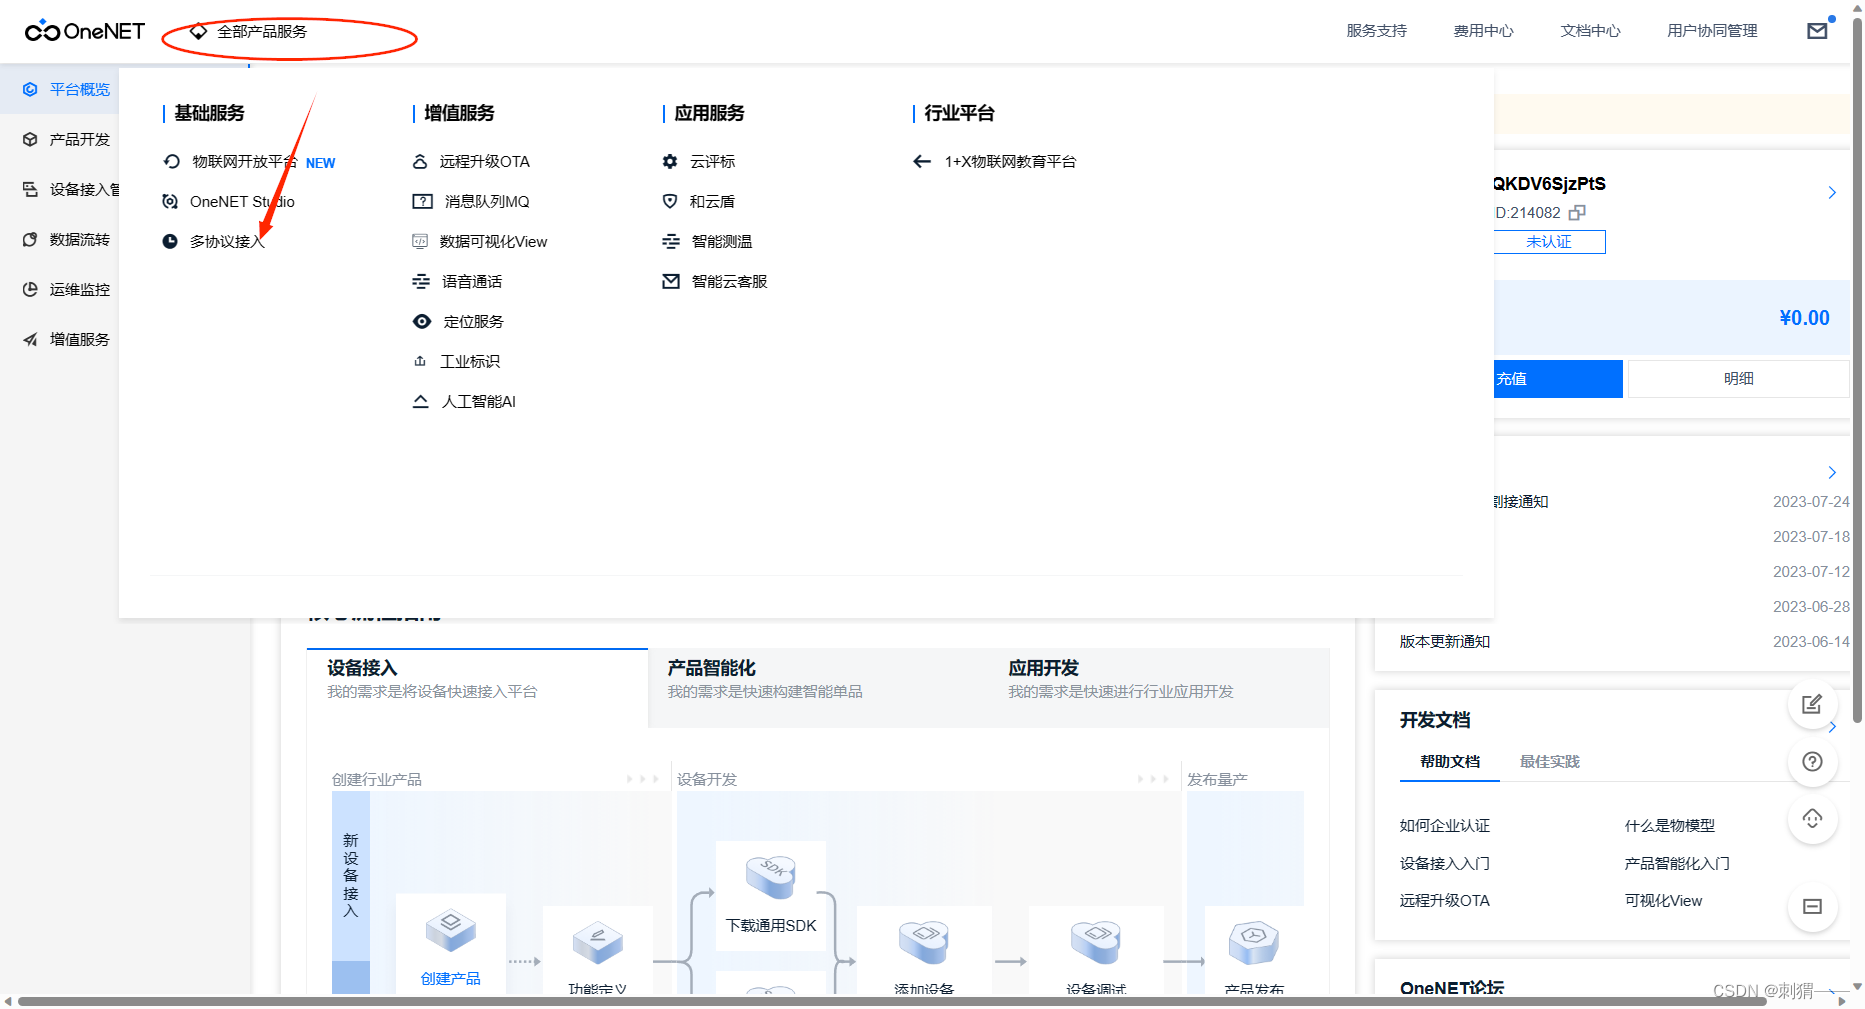This screenshot has height=1009, width=1865.
Task: Open 产品智能化入门 help link
Action: pos(1677,863)
